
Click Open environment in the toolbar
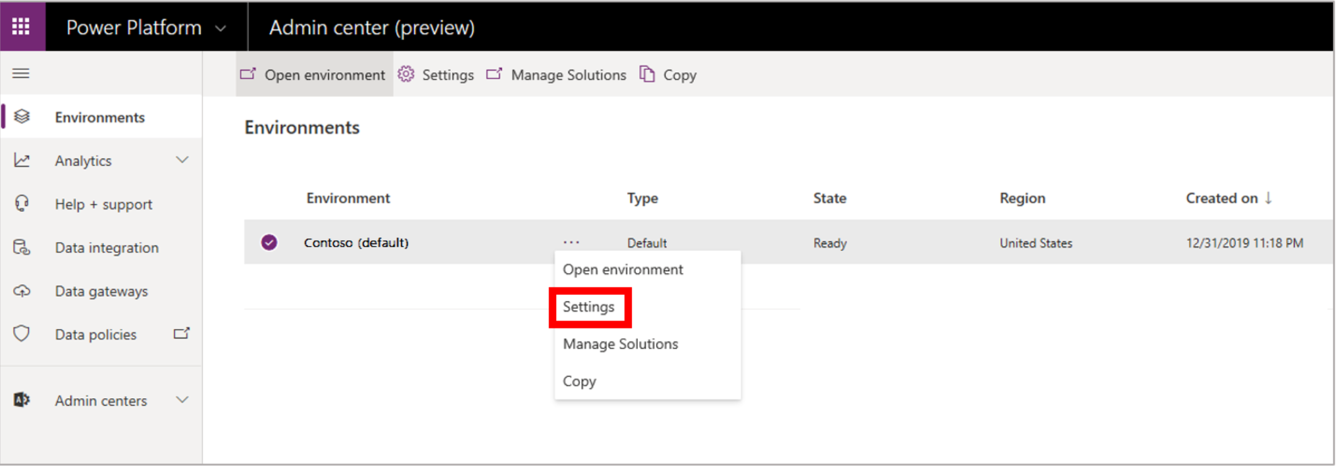pyautogui.click(x=314, y=74)
